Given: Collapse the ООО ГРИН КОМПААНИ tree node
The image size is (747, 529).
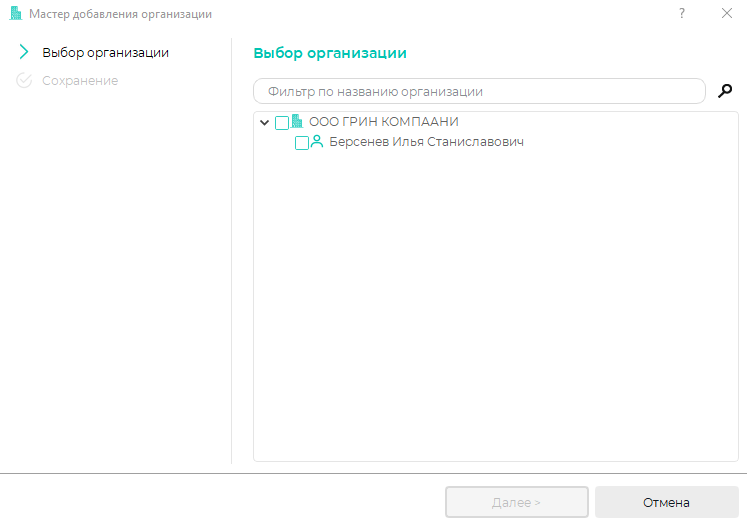Looking at the screenshot, I should pyautogui.click(x=264, y=123).
